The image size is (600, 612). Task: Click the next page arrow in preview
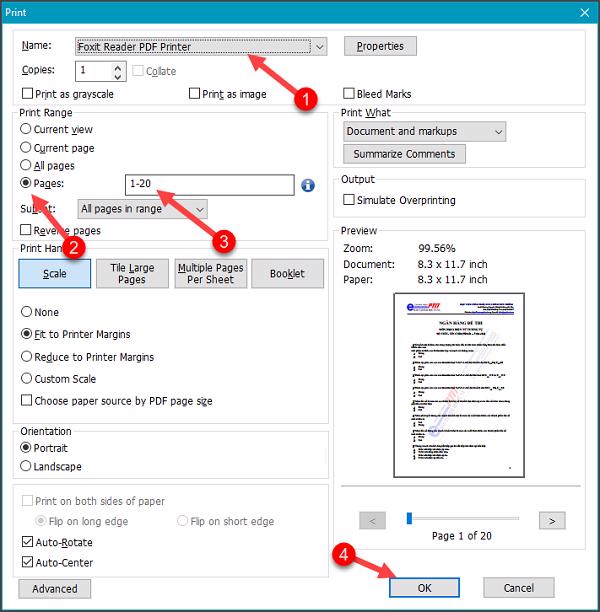[x=552, y=521]
